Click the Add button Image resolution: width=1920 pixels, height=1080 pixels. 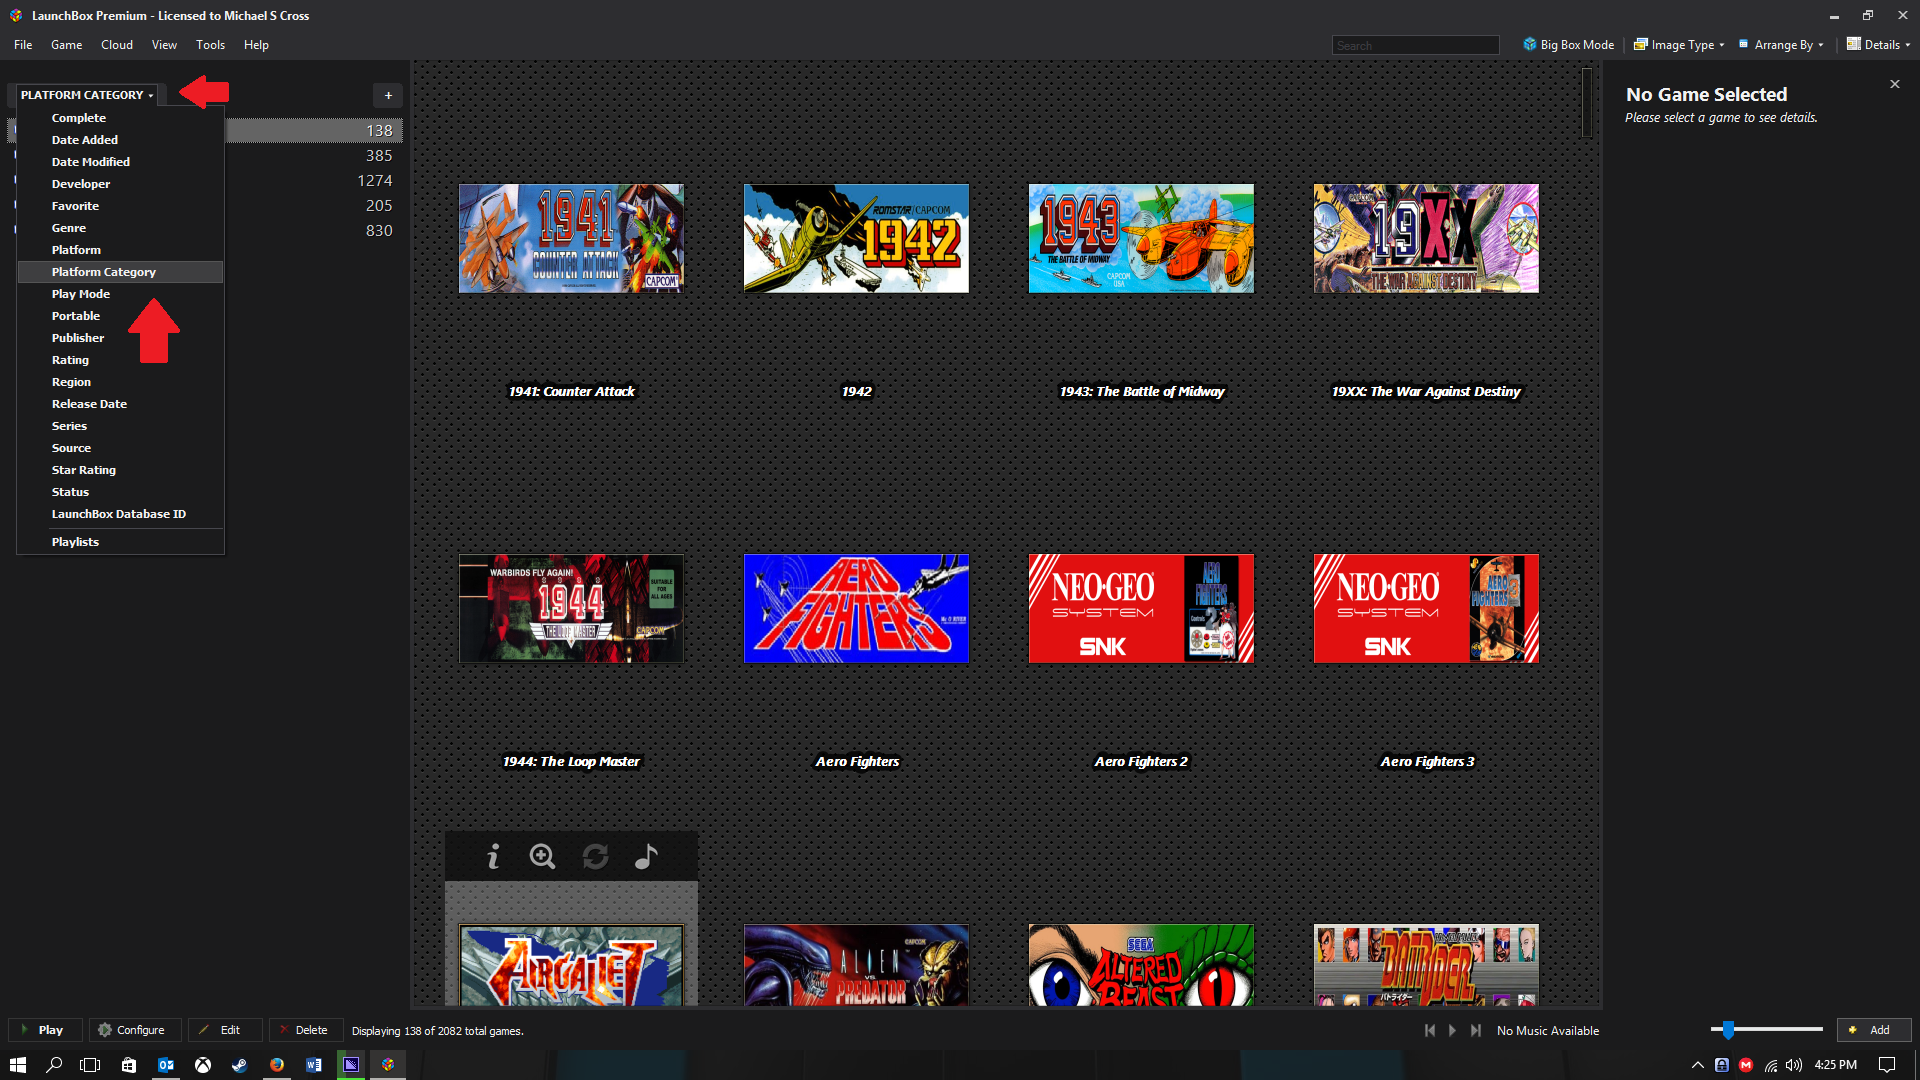coord(1873,1030)
